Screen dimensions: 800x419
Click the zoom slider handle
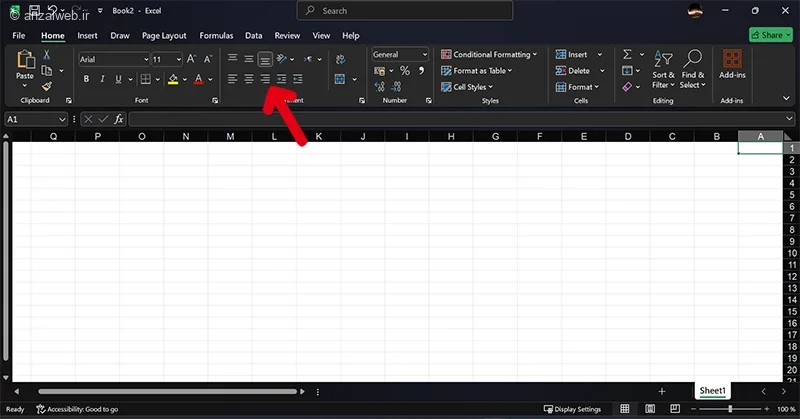point(730,409)
